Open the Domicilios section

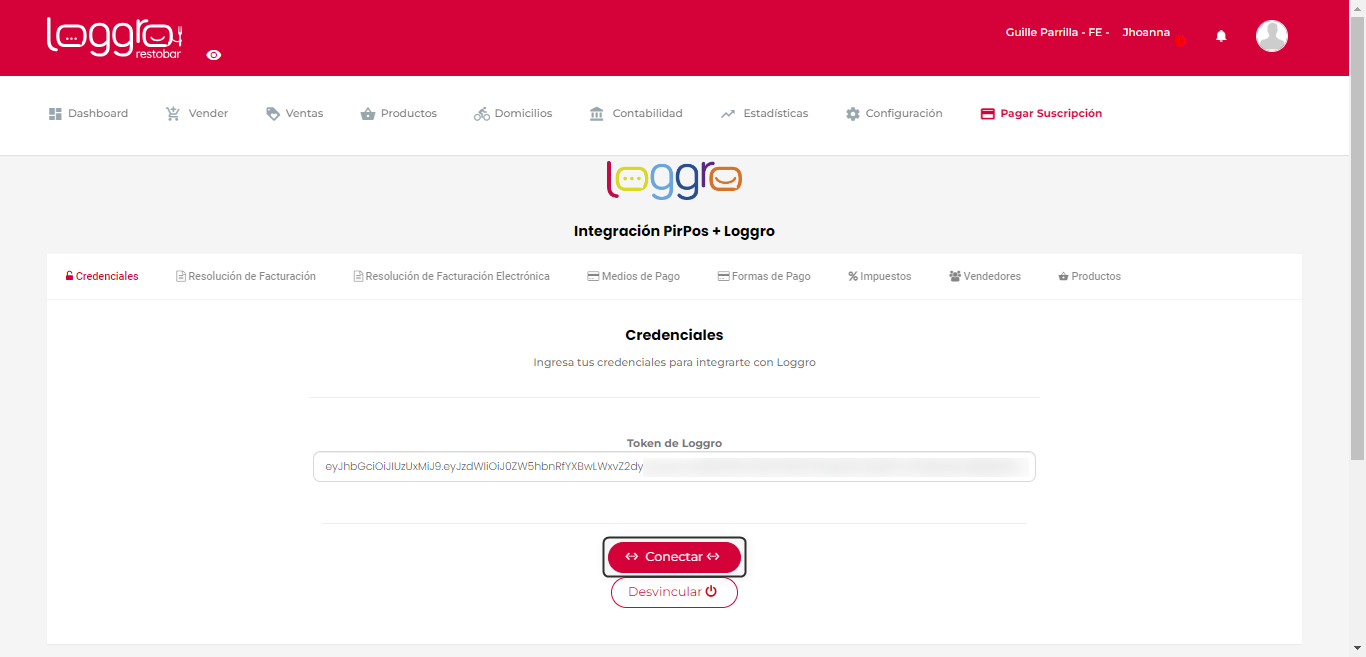pyautogui.click(x=513, y=114)
